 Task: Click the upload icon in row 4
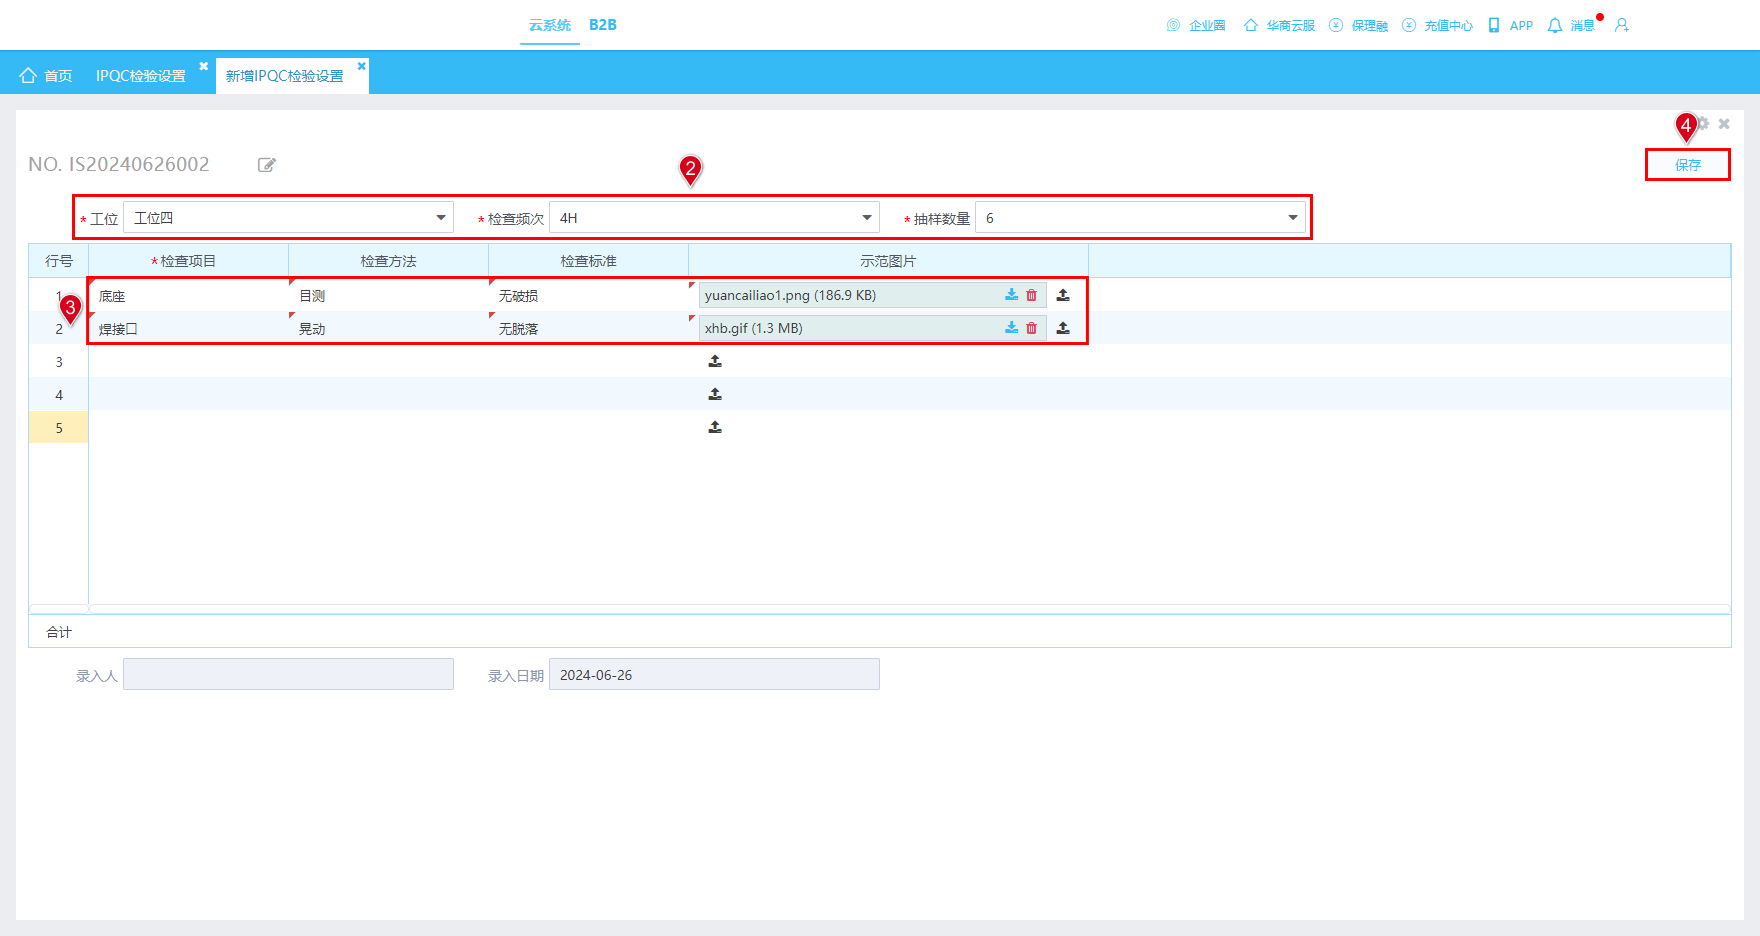click(715, 394)
